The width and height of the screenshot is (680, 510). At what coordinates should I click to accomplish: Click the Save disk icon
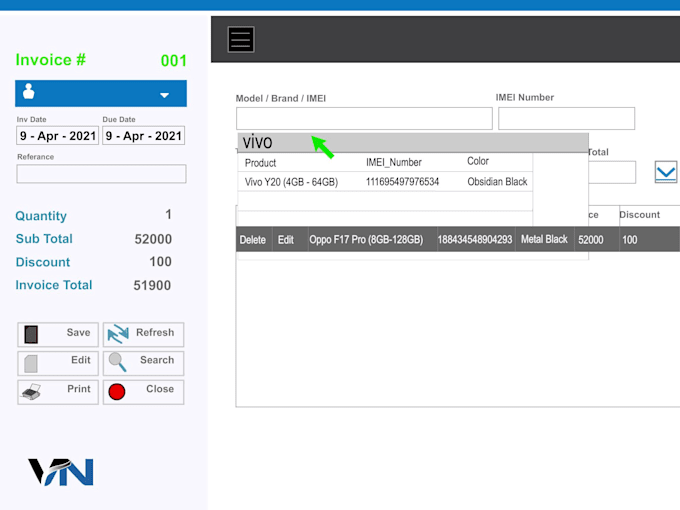[31, 334]
